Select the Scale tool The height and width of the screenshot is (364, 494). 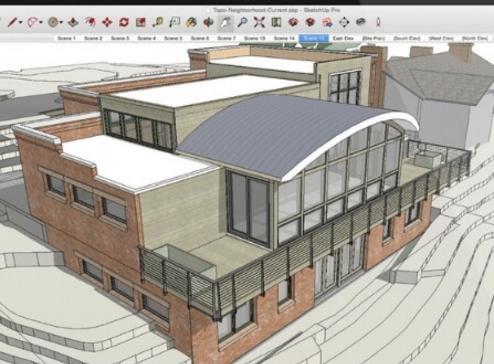coord(141,22)
